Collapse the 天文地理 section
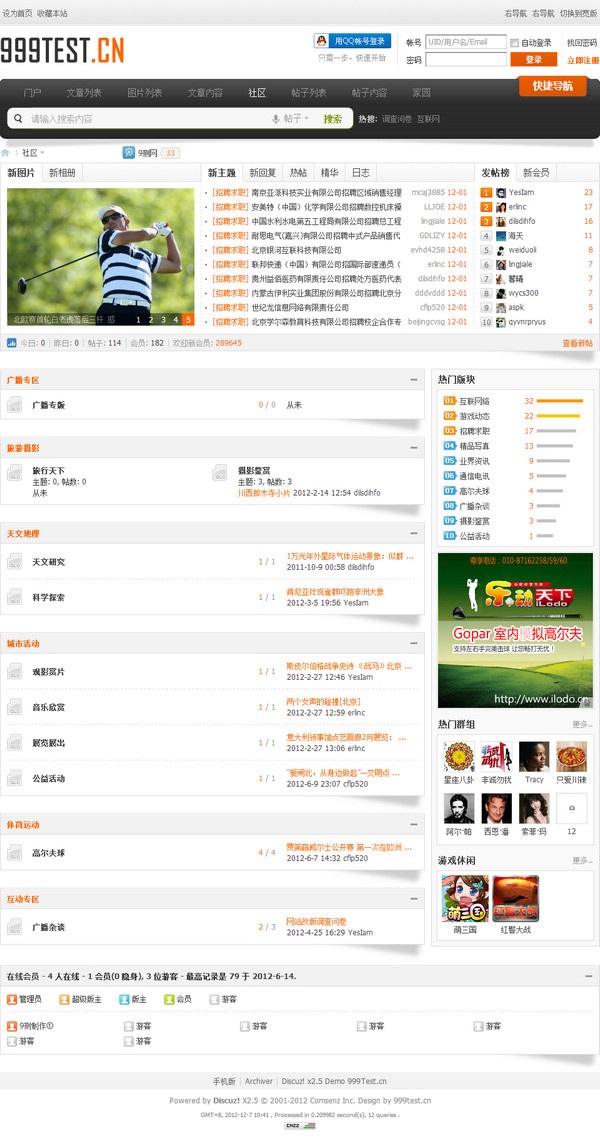Image resolution: width=600 pixels, height=1141 pixels. point(414,533)
